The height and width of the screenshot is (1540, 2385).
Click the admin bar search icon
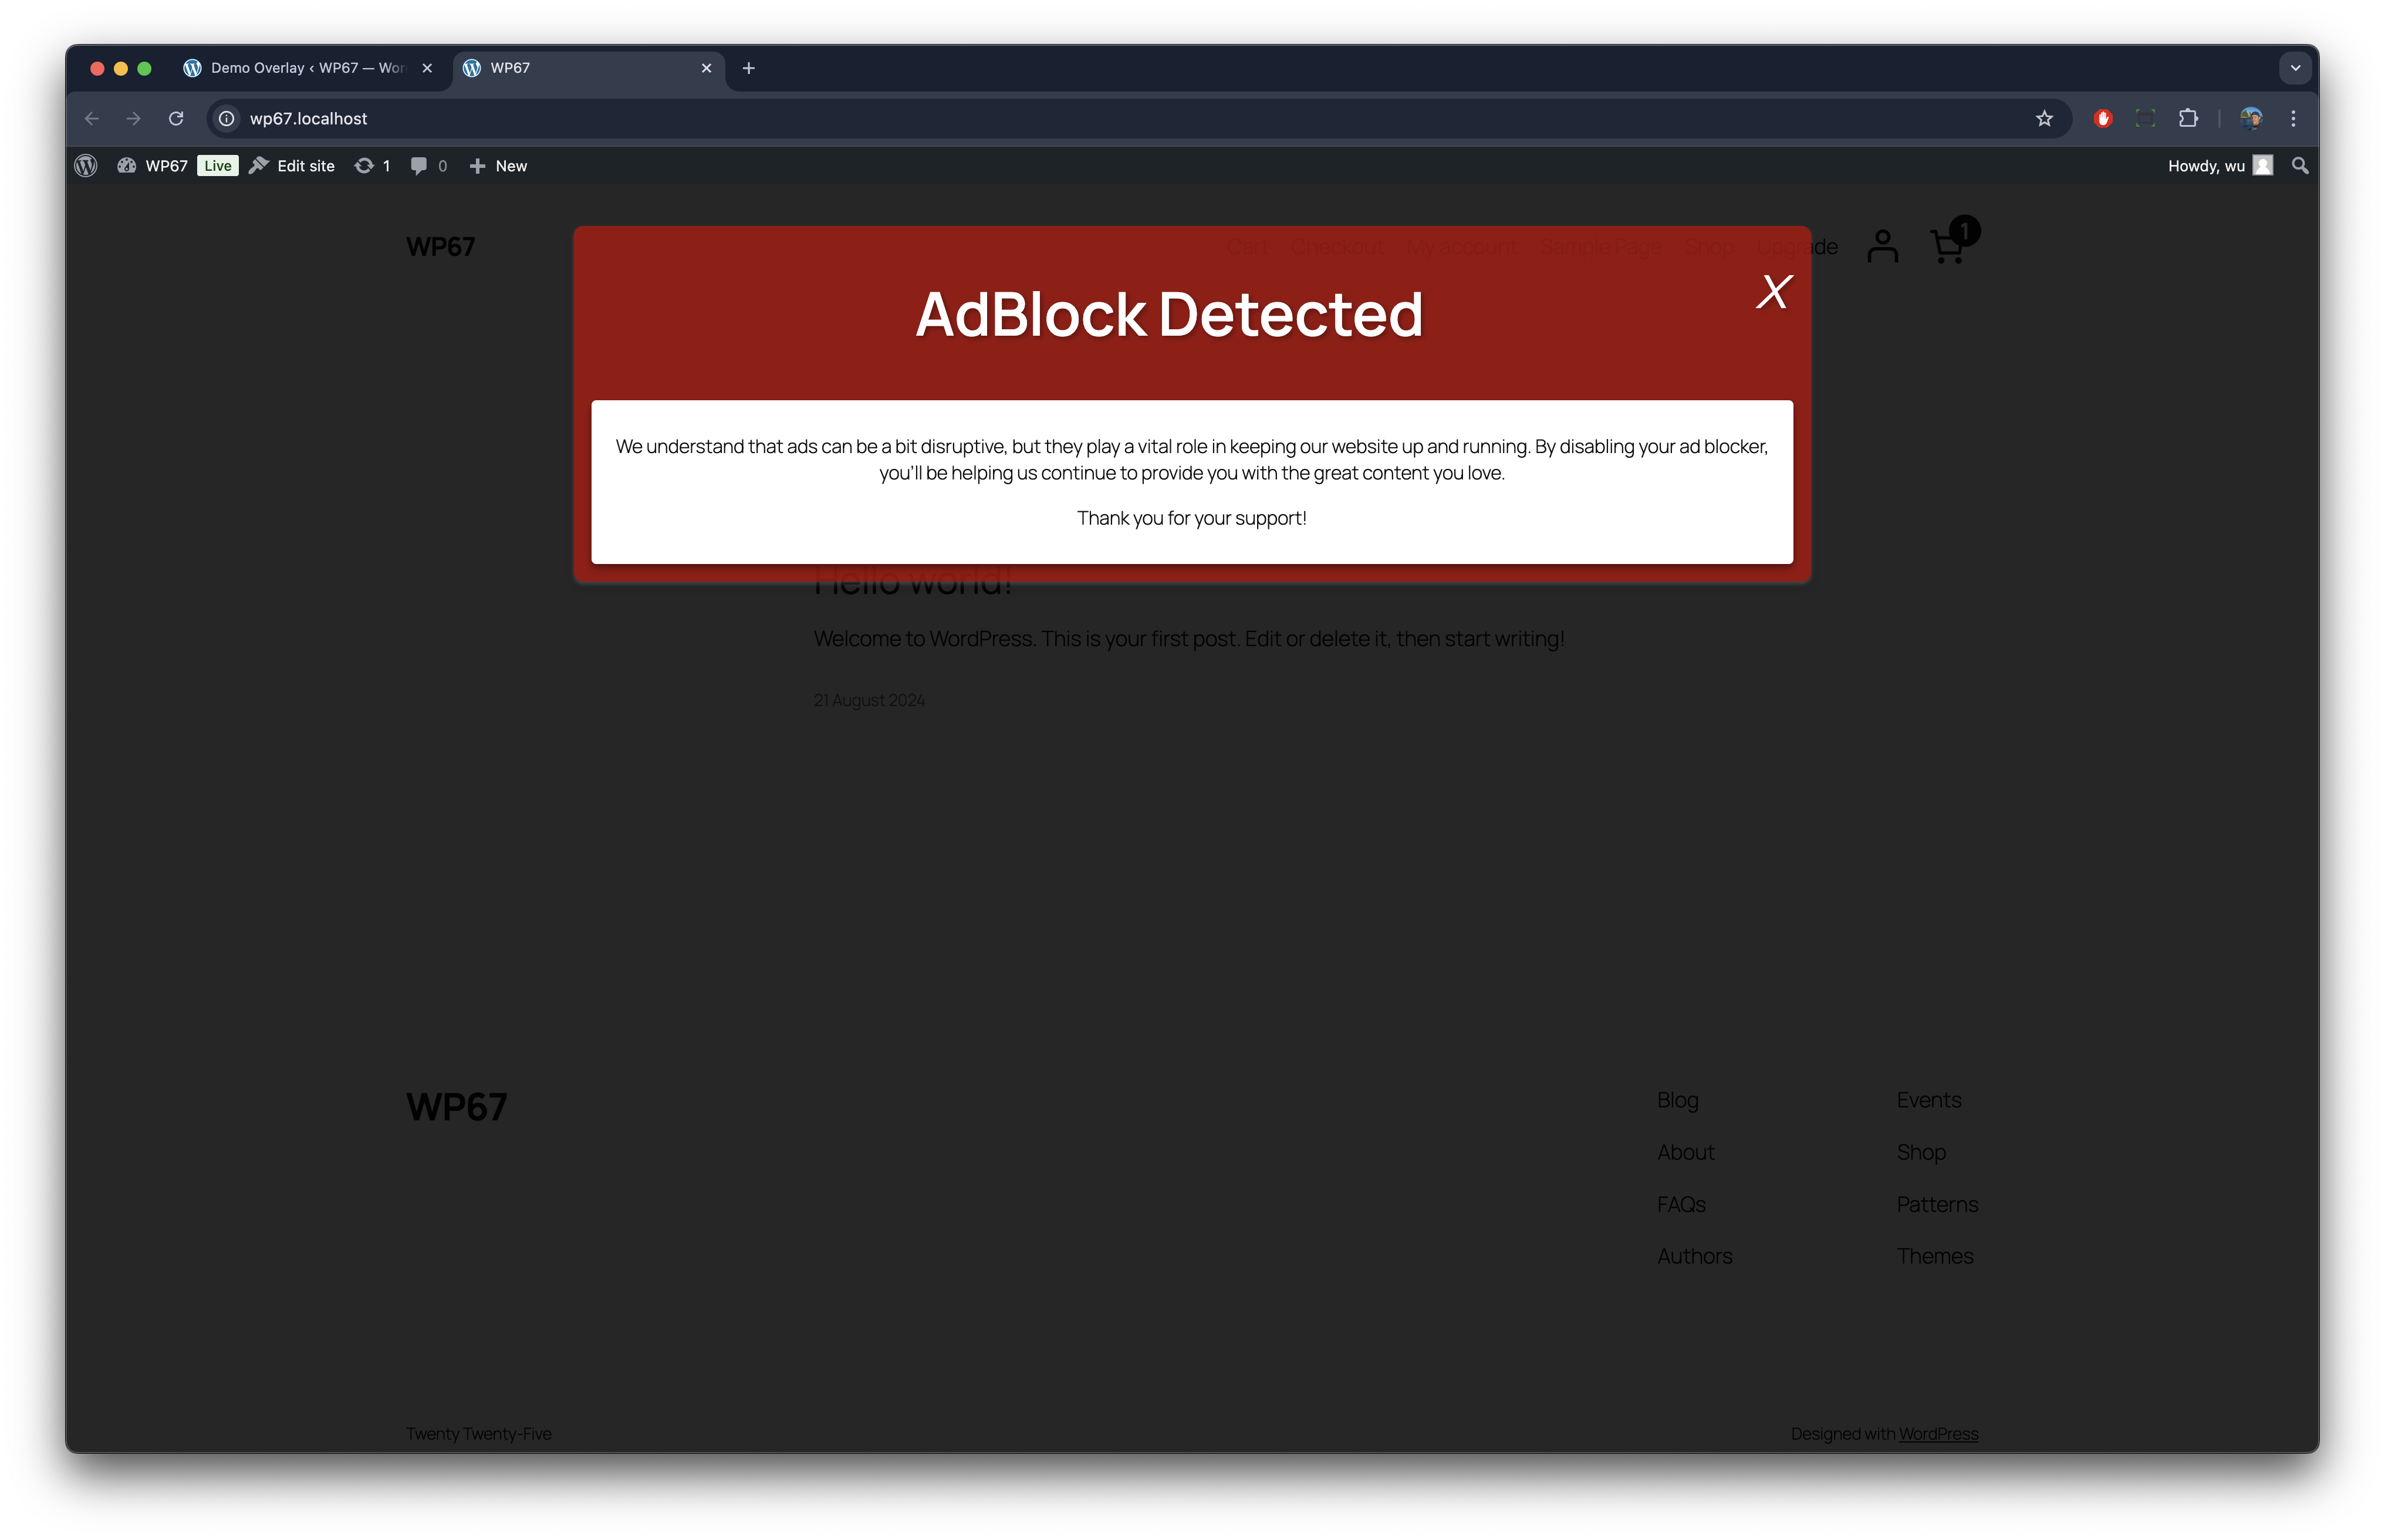[x=2300, y=166]
